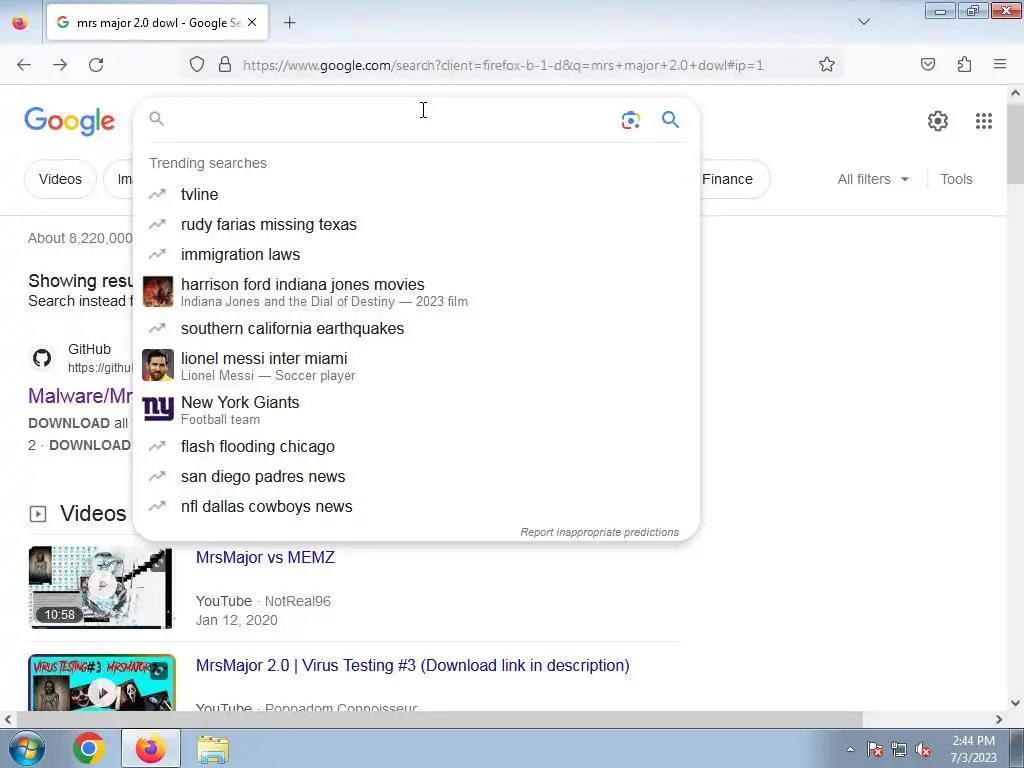List all tabs dropdown chevron

[x=863, y=22]
